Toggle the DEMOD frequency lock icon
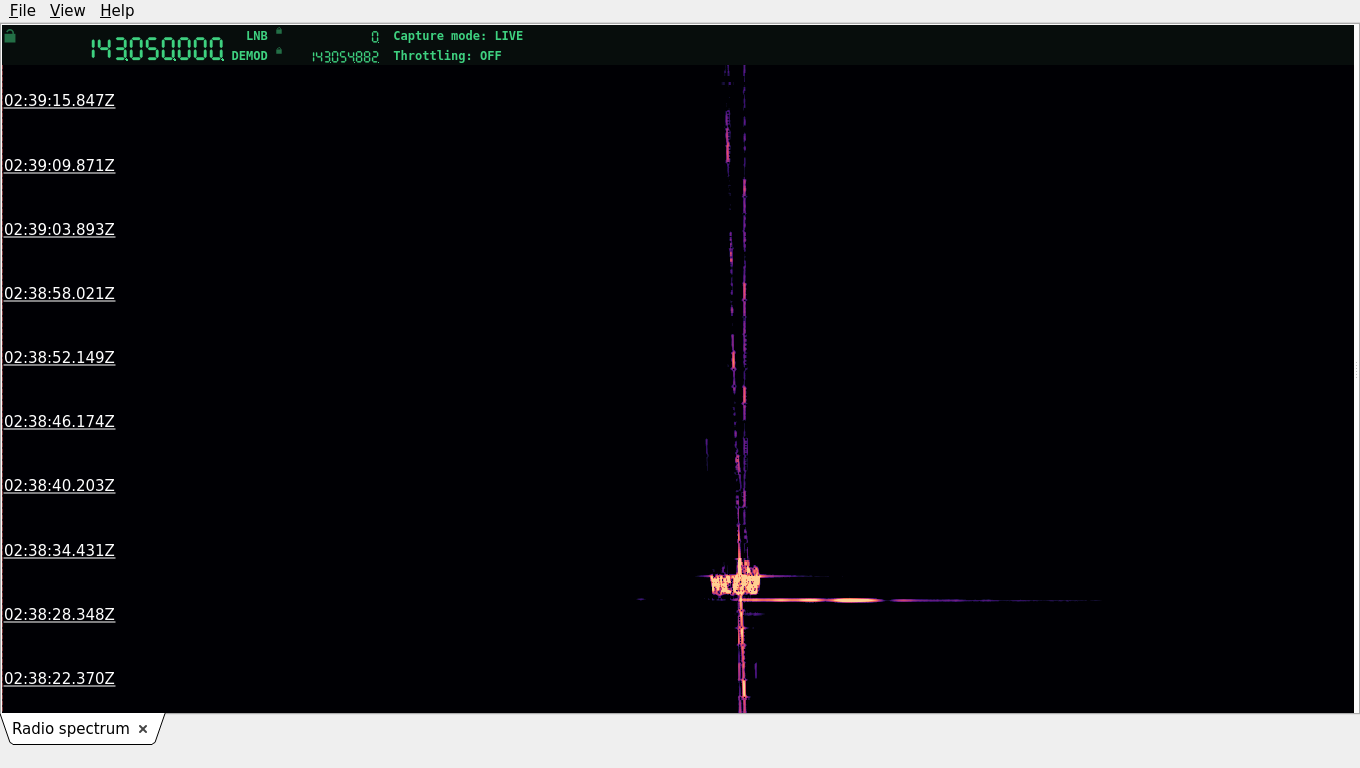Viewport: 1360px width, 768px height. pyautogui.click(x=279, y=51)
